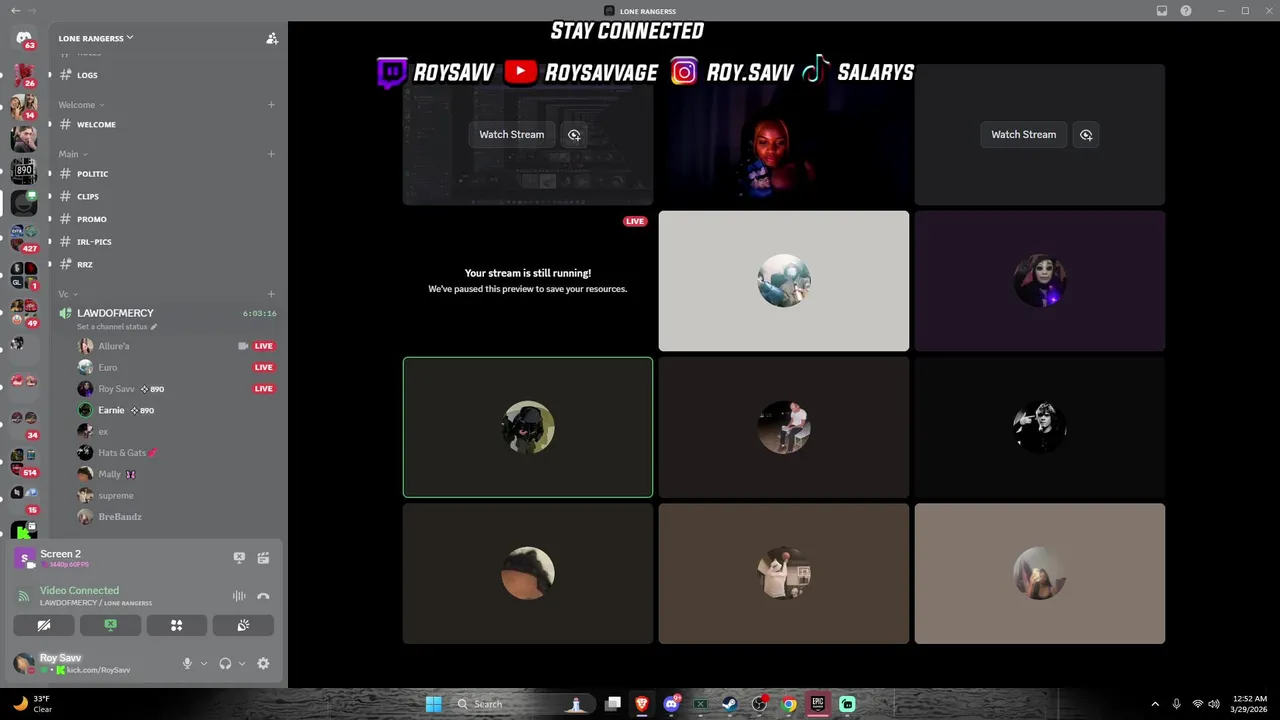Image resolution: width=1280 pixels, height=720 pixels.
Task: Pop out the first Watch Stream tile
Action: 574,134
